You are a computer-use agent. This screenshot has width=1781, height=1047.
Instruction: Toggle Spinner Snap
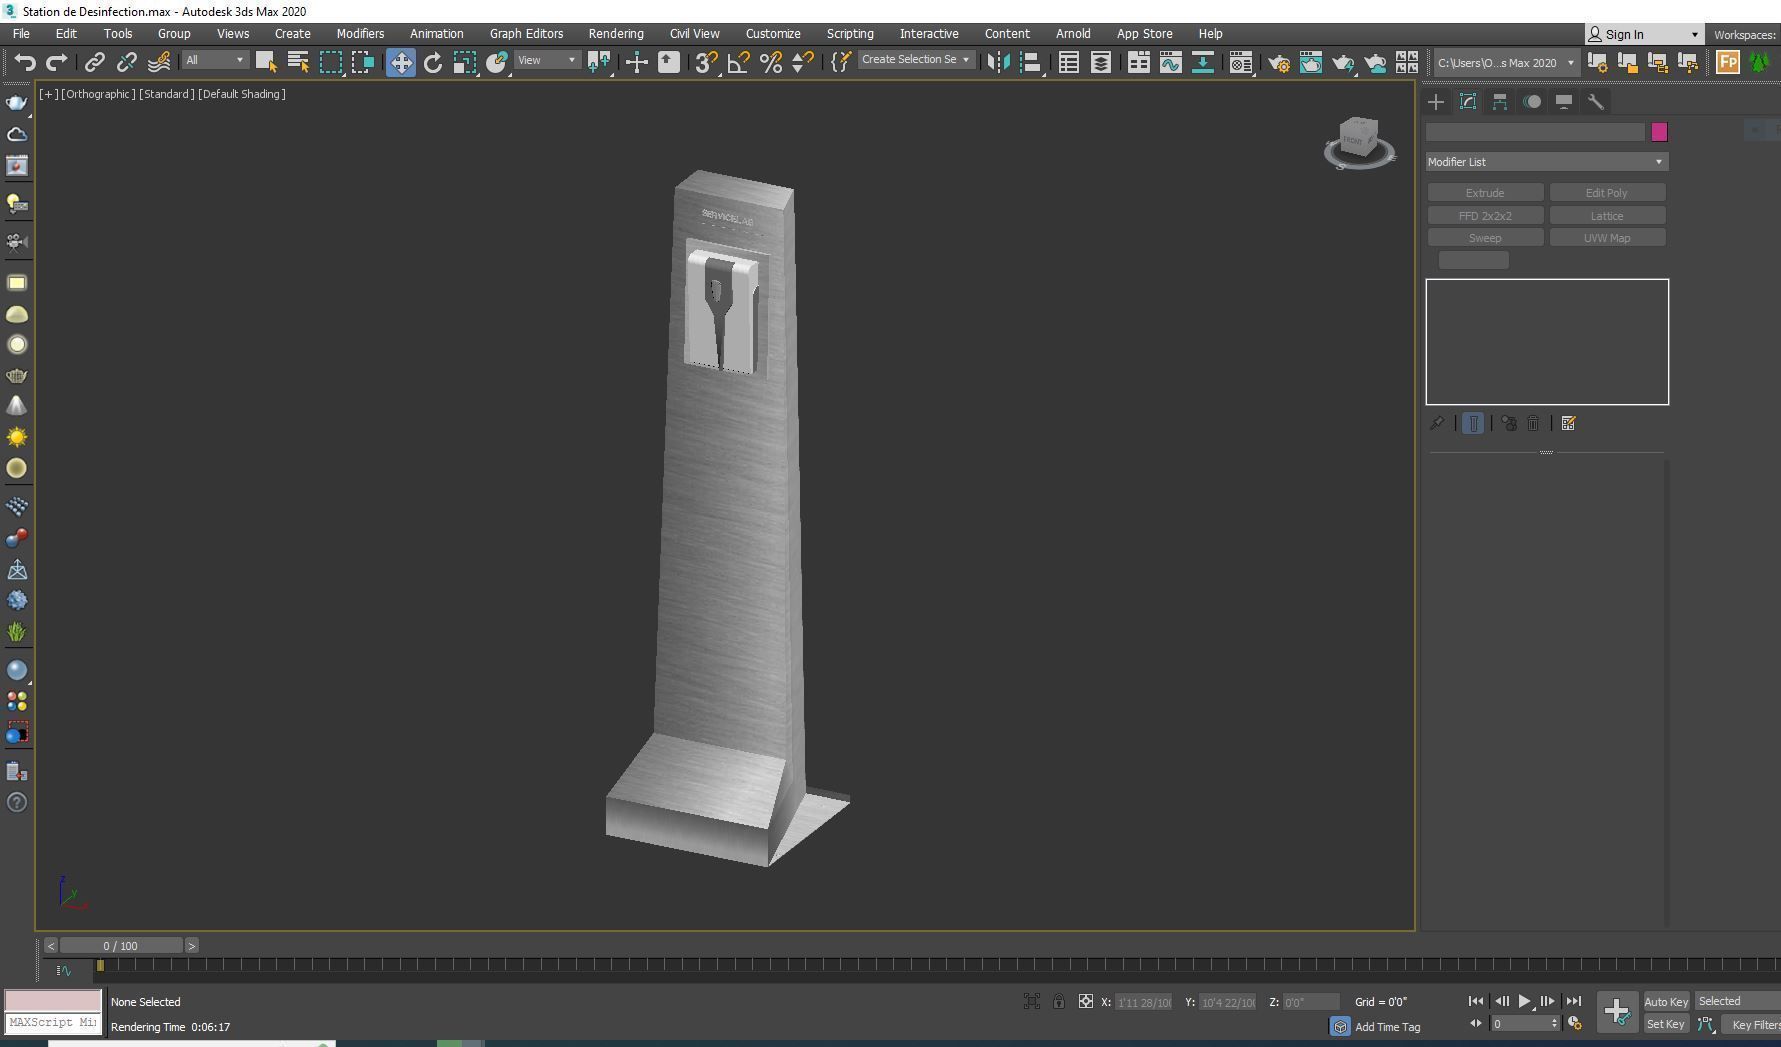(802, 62)
